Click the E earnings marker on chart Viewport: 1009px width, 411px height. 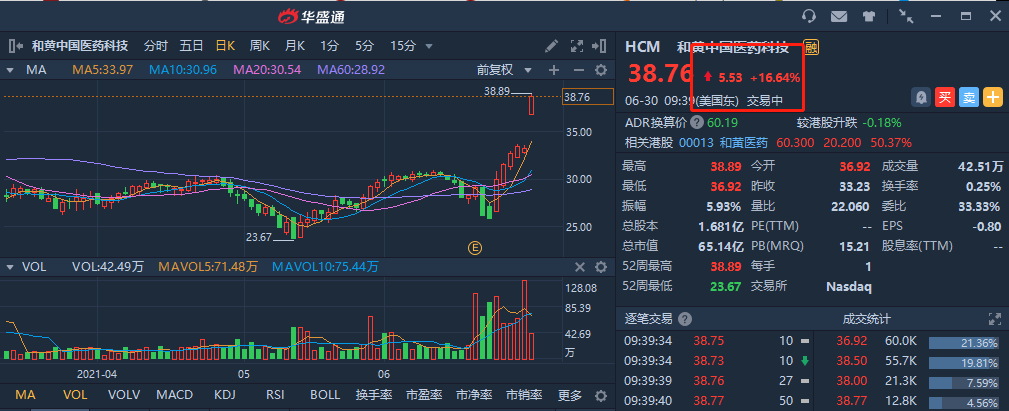[476, 248]
